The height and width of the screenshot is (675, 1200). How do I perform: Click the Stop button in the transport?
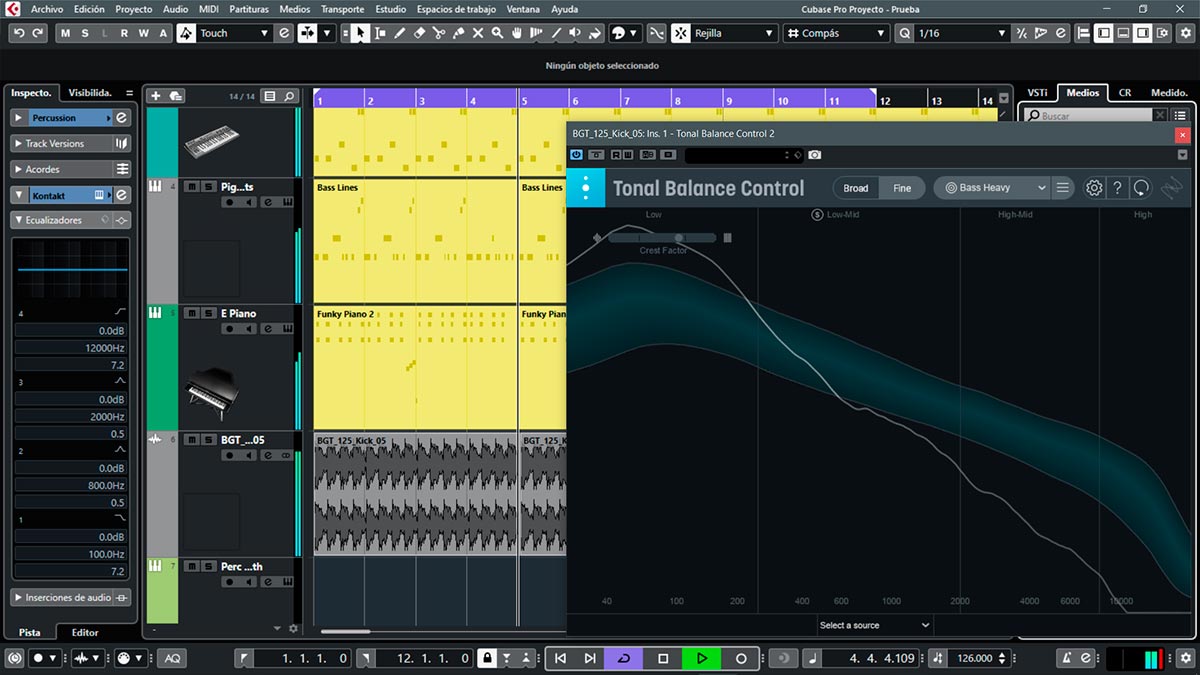pos(663,658)
